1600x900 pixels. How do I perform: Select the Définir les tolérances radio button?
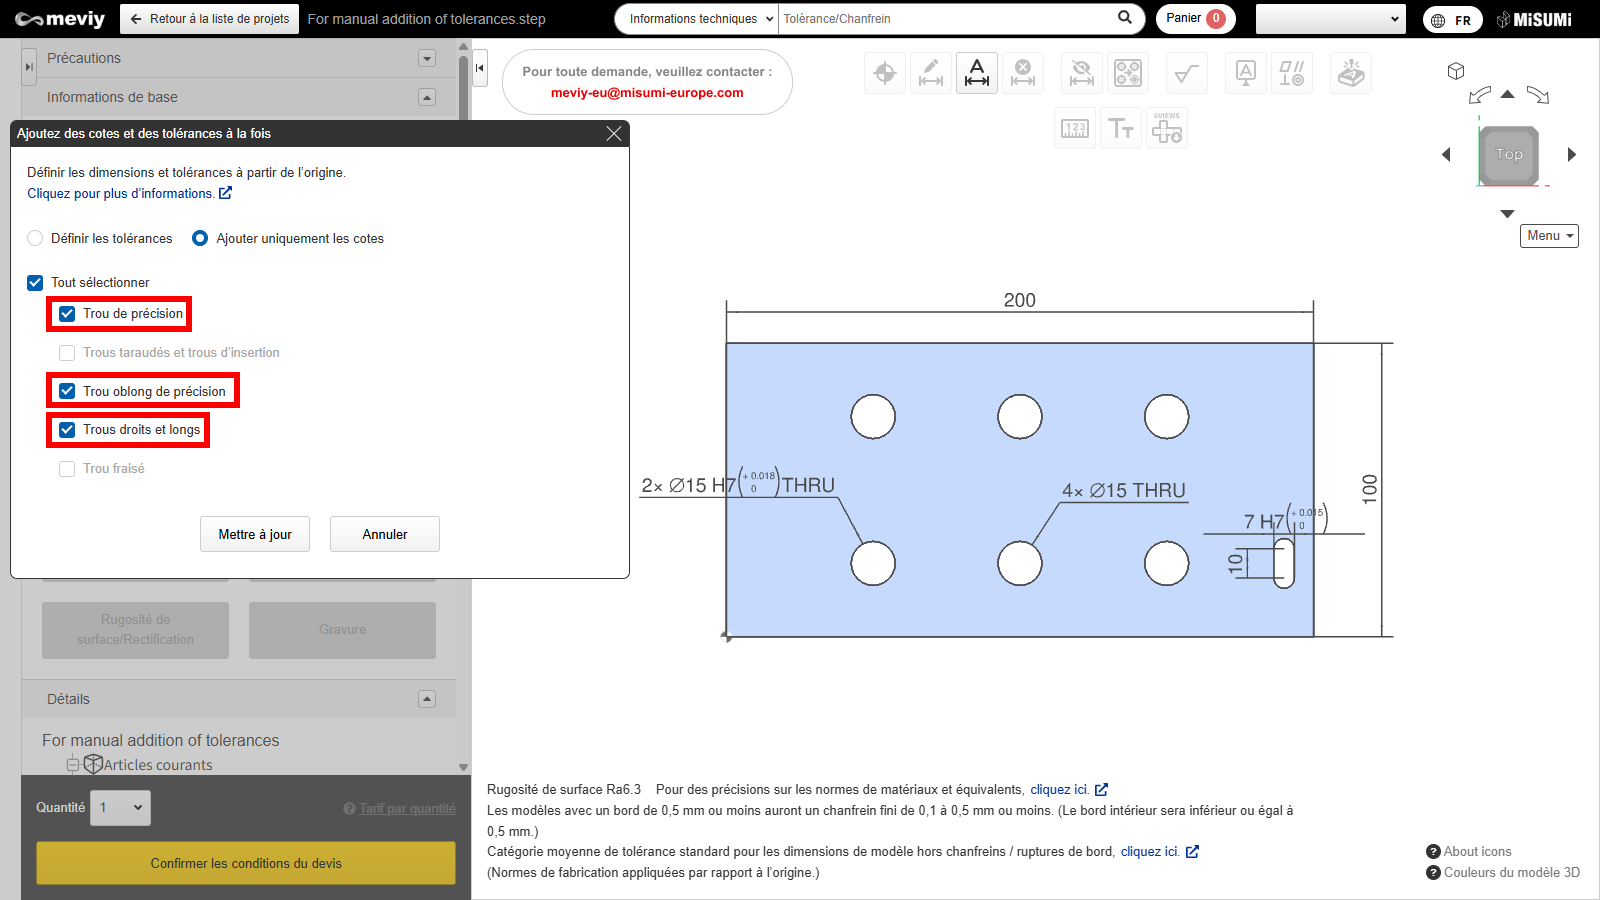tap(35, 239)
